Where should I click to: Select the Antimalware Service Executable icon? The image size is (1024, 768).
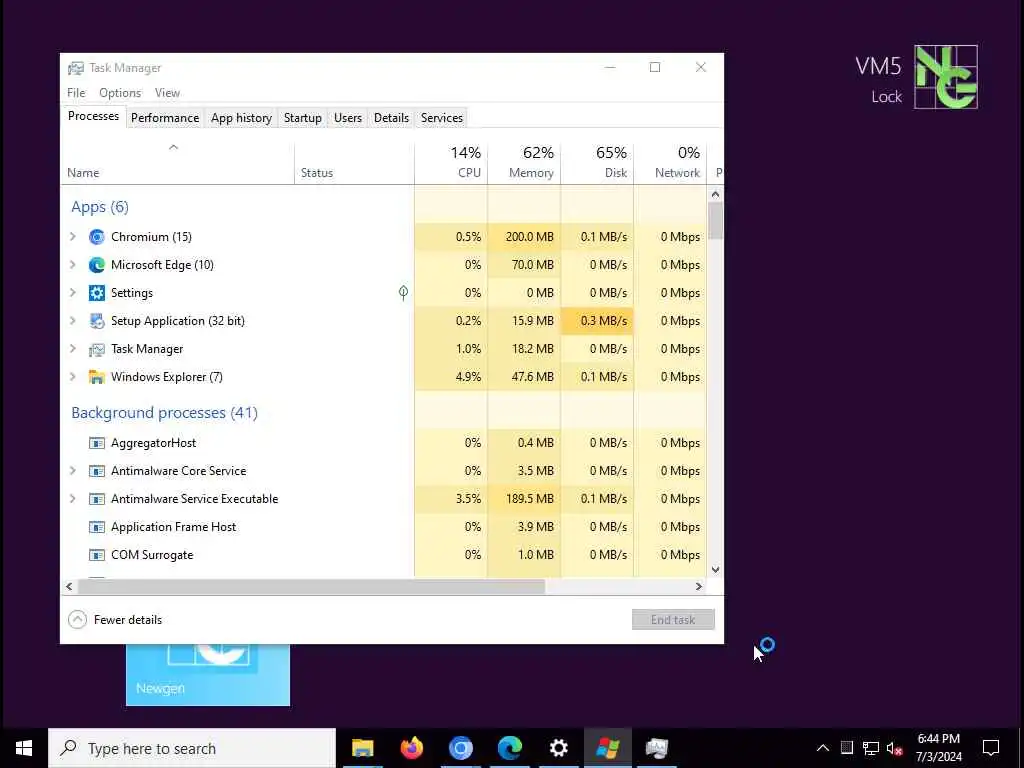[97, 500]
